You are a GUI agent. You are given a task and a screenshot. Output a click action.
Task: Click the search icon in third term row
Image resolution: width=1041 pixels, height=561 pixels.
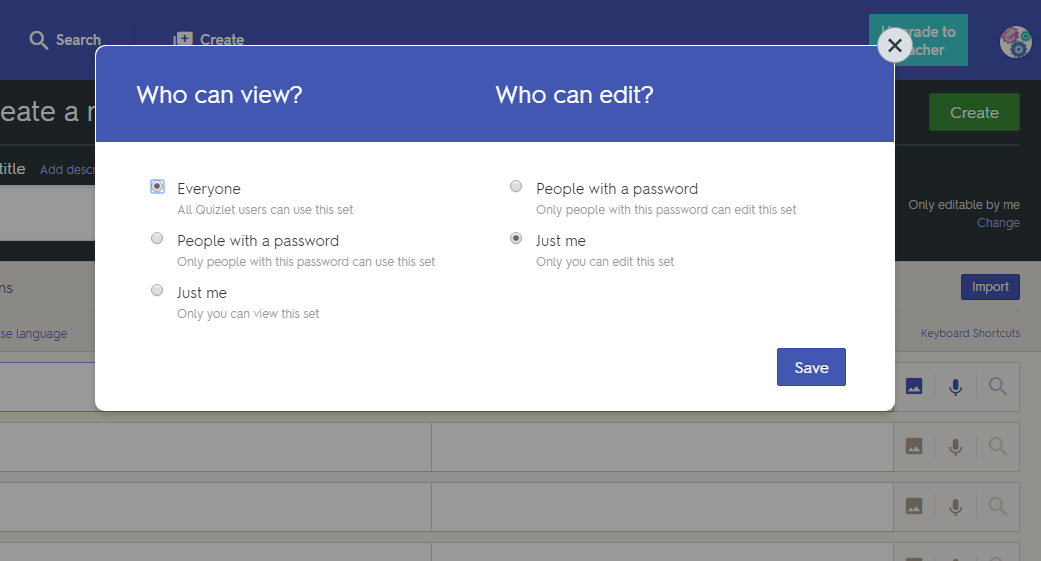tap(997, 507)
